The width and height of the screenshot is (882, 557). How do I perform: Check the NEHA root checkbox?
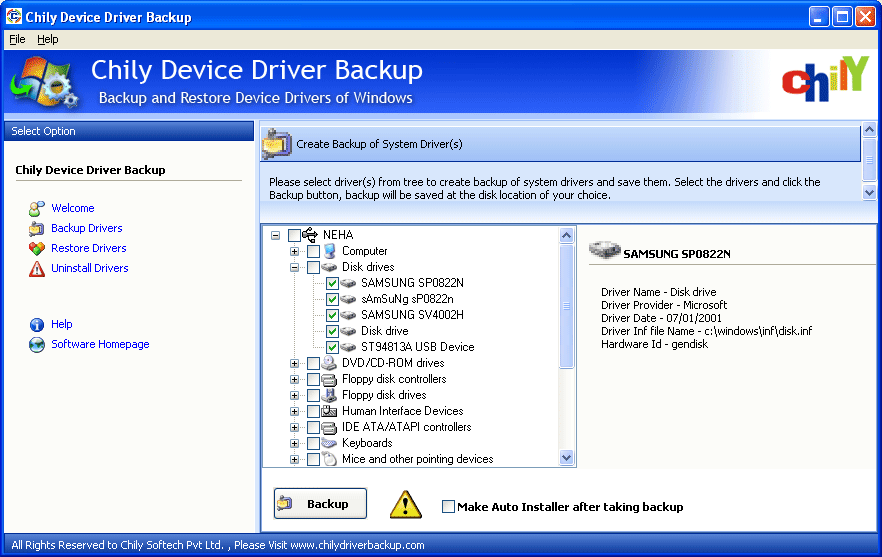[x=294, y=235]
